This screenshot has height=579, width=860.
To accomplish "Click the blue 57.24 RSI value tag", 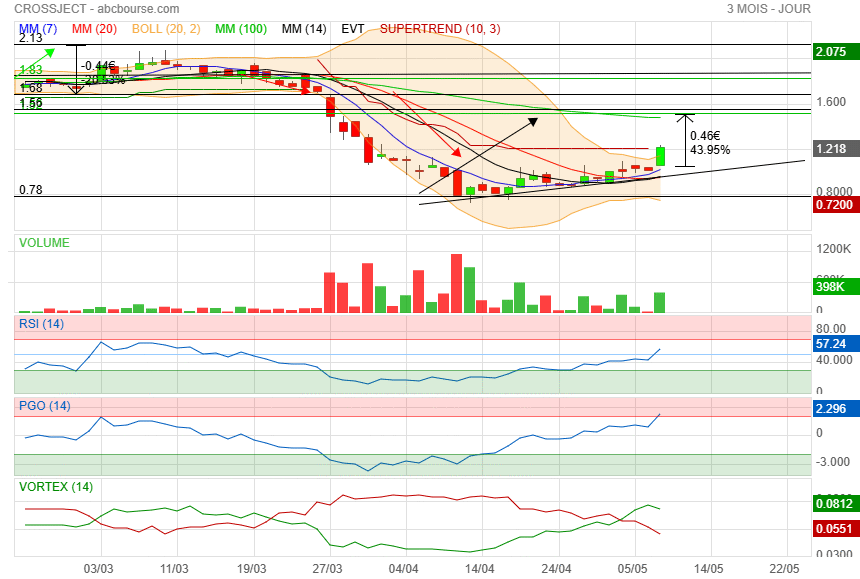I will click(835, 344).
